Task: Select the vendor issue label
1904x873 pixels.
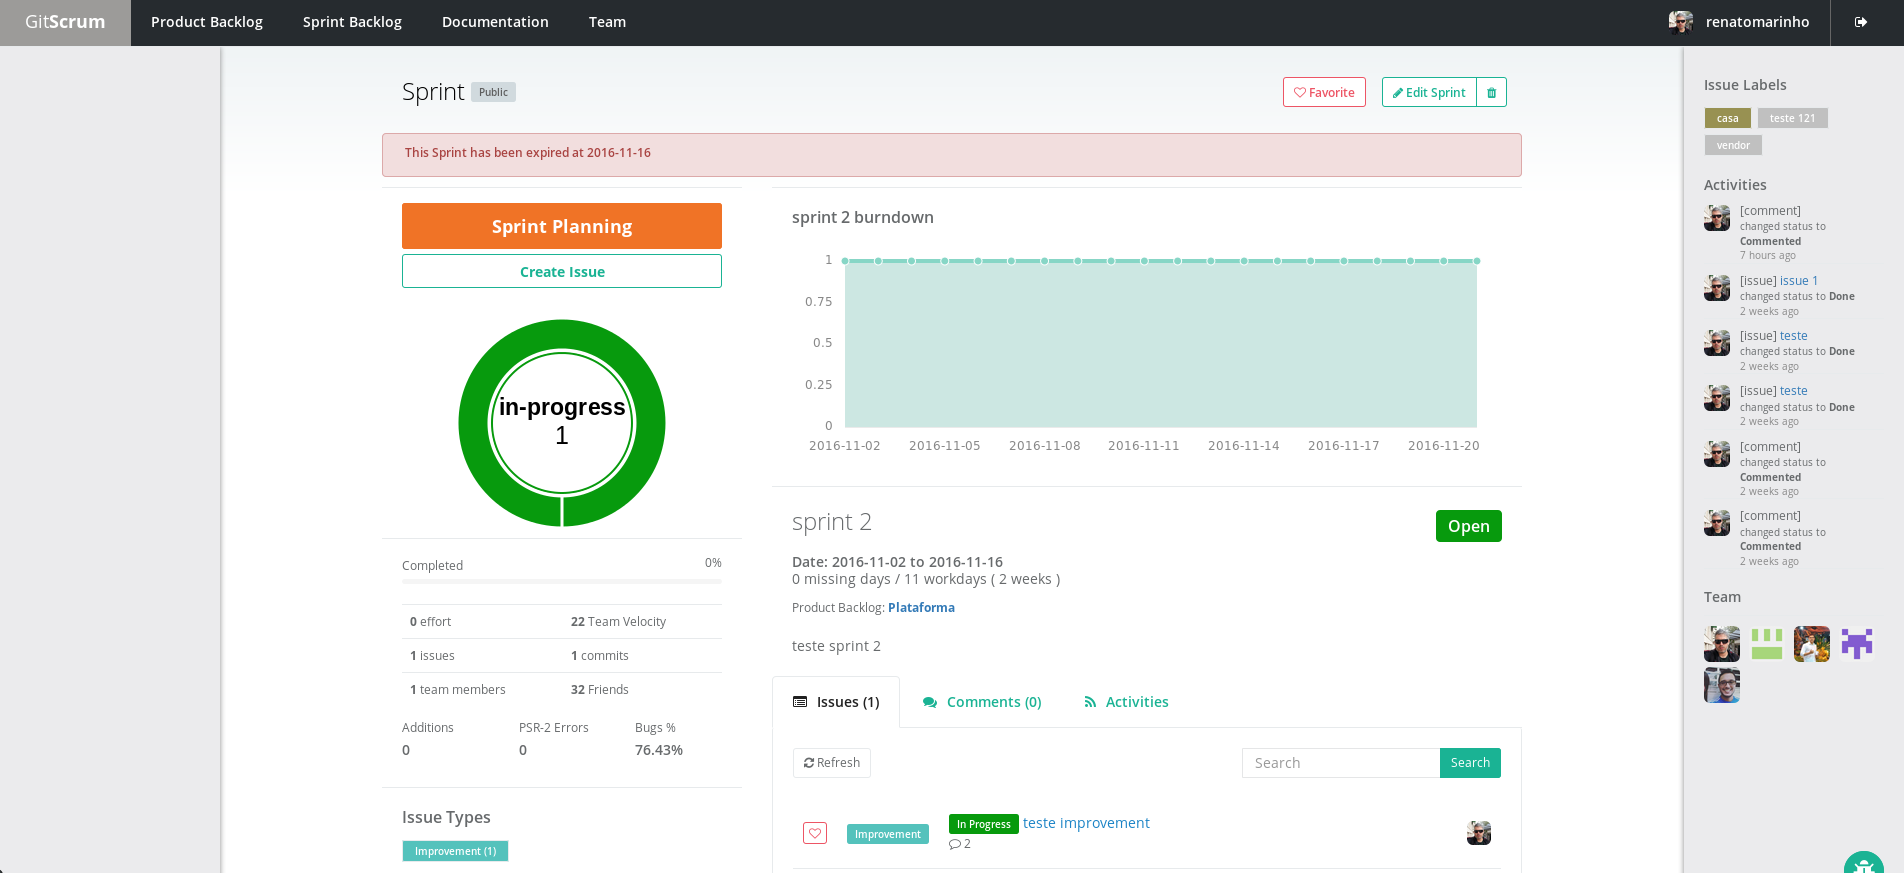Action: (1733, 145)
